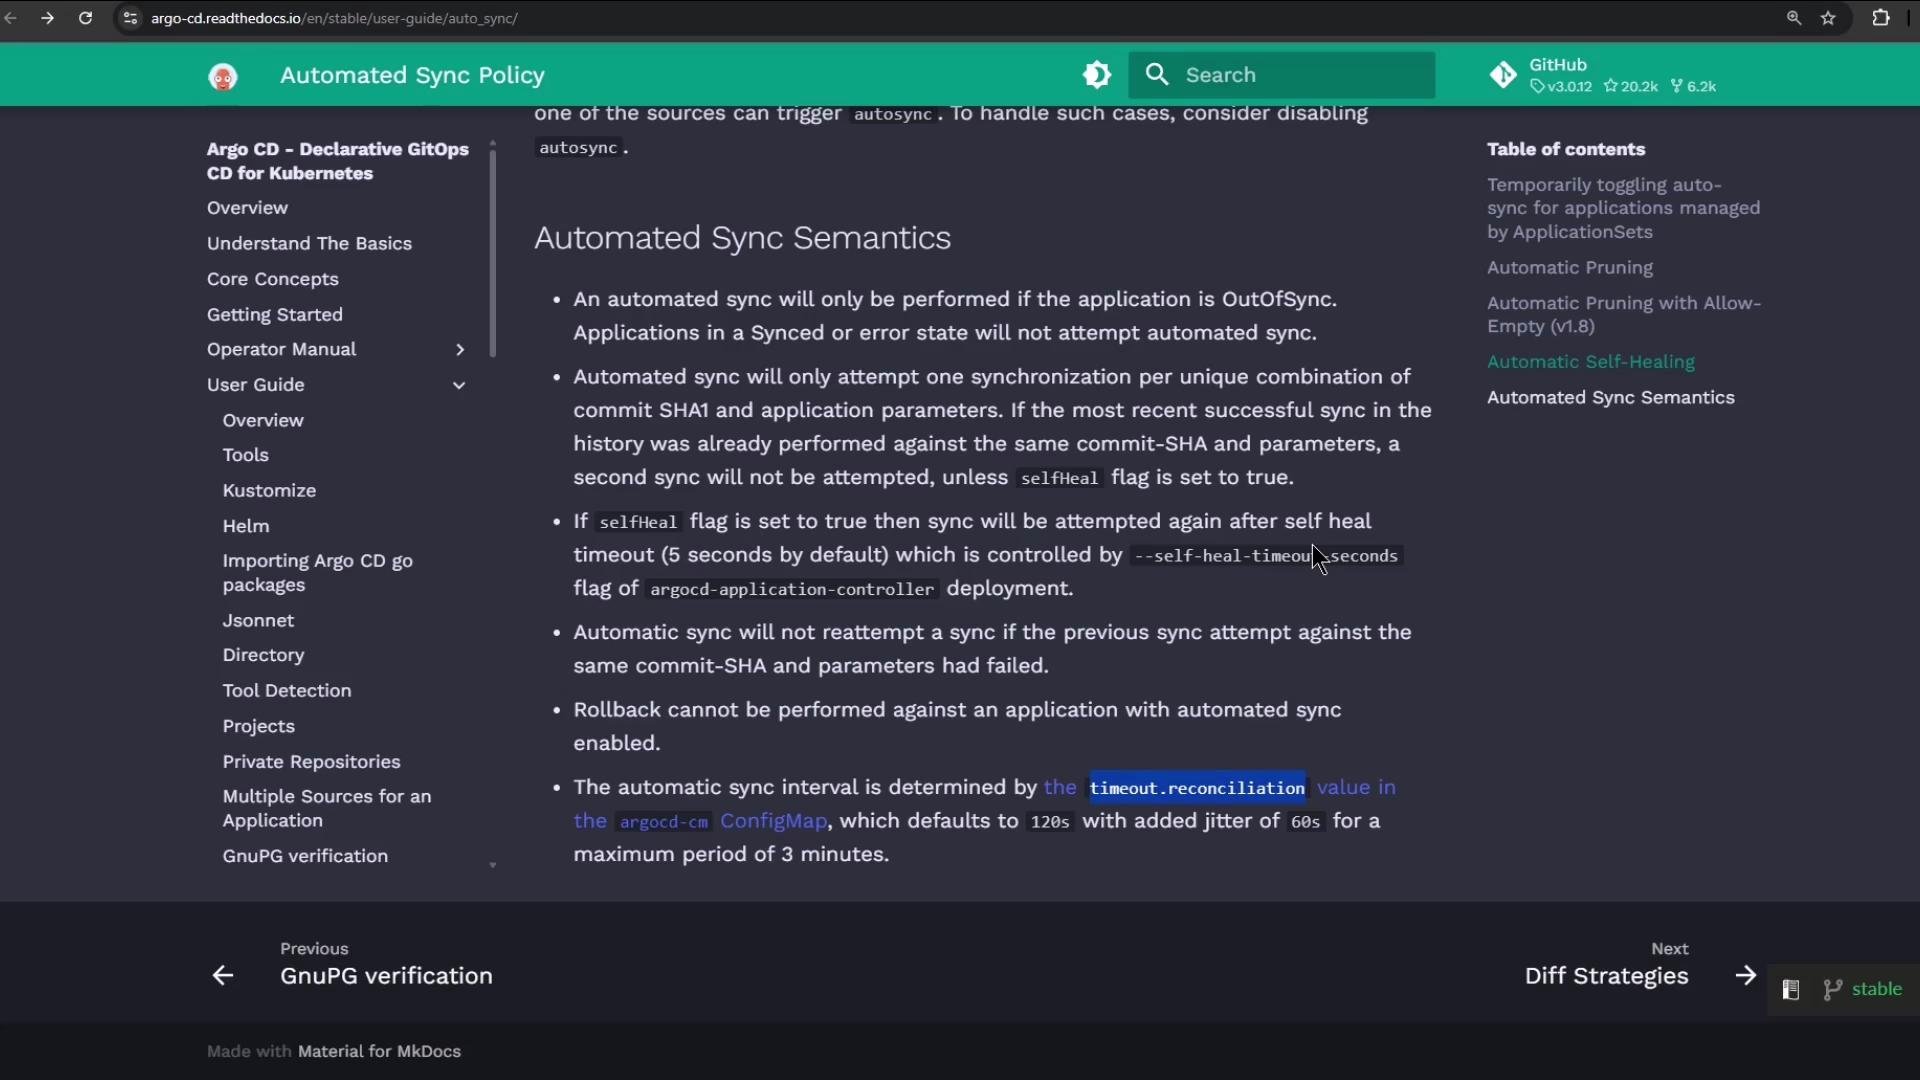Click the sidebar scrollbar thumb
The width and height of the screenshot is (1920, 1080).
[x=492, y=254]
